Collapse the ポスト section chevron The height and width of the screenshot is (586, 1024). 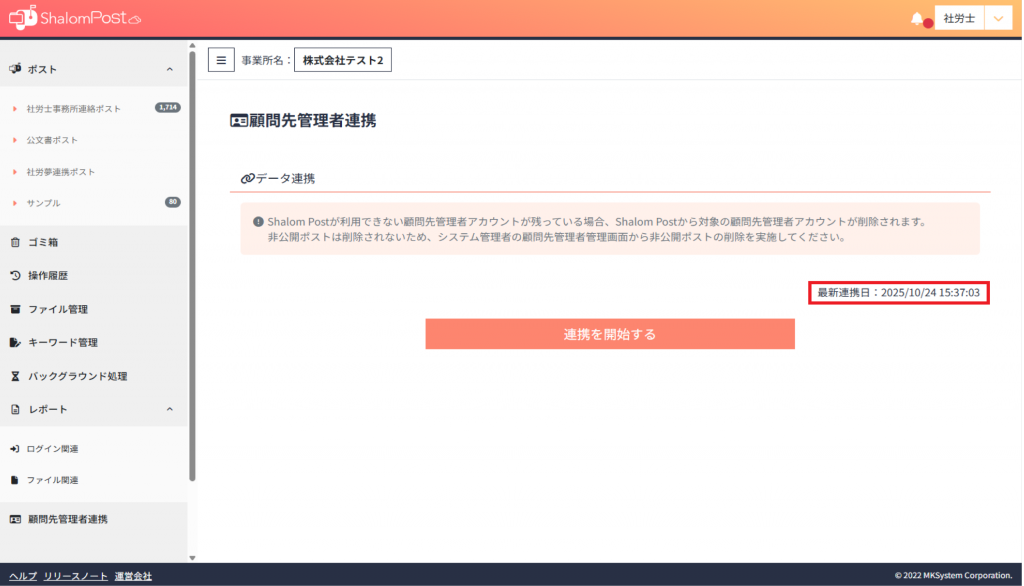pyautogui.click(x=169, y=69)
